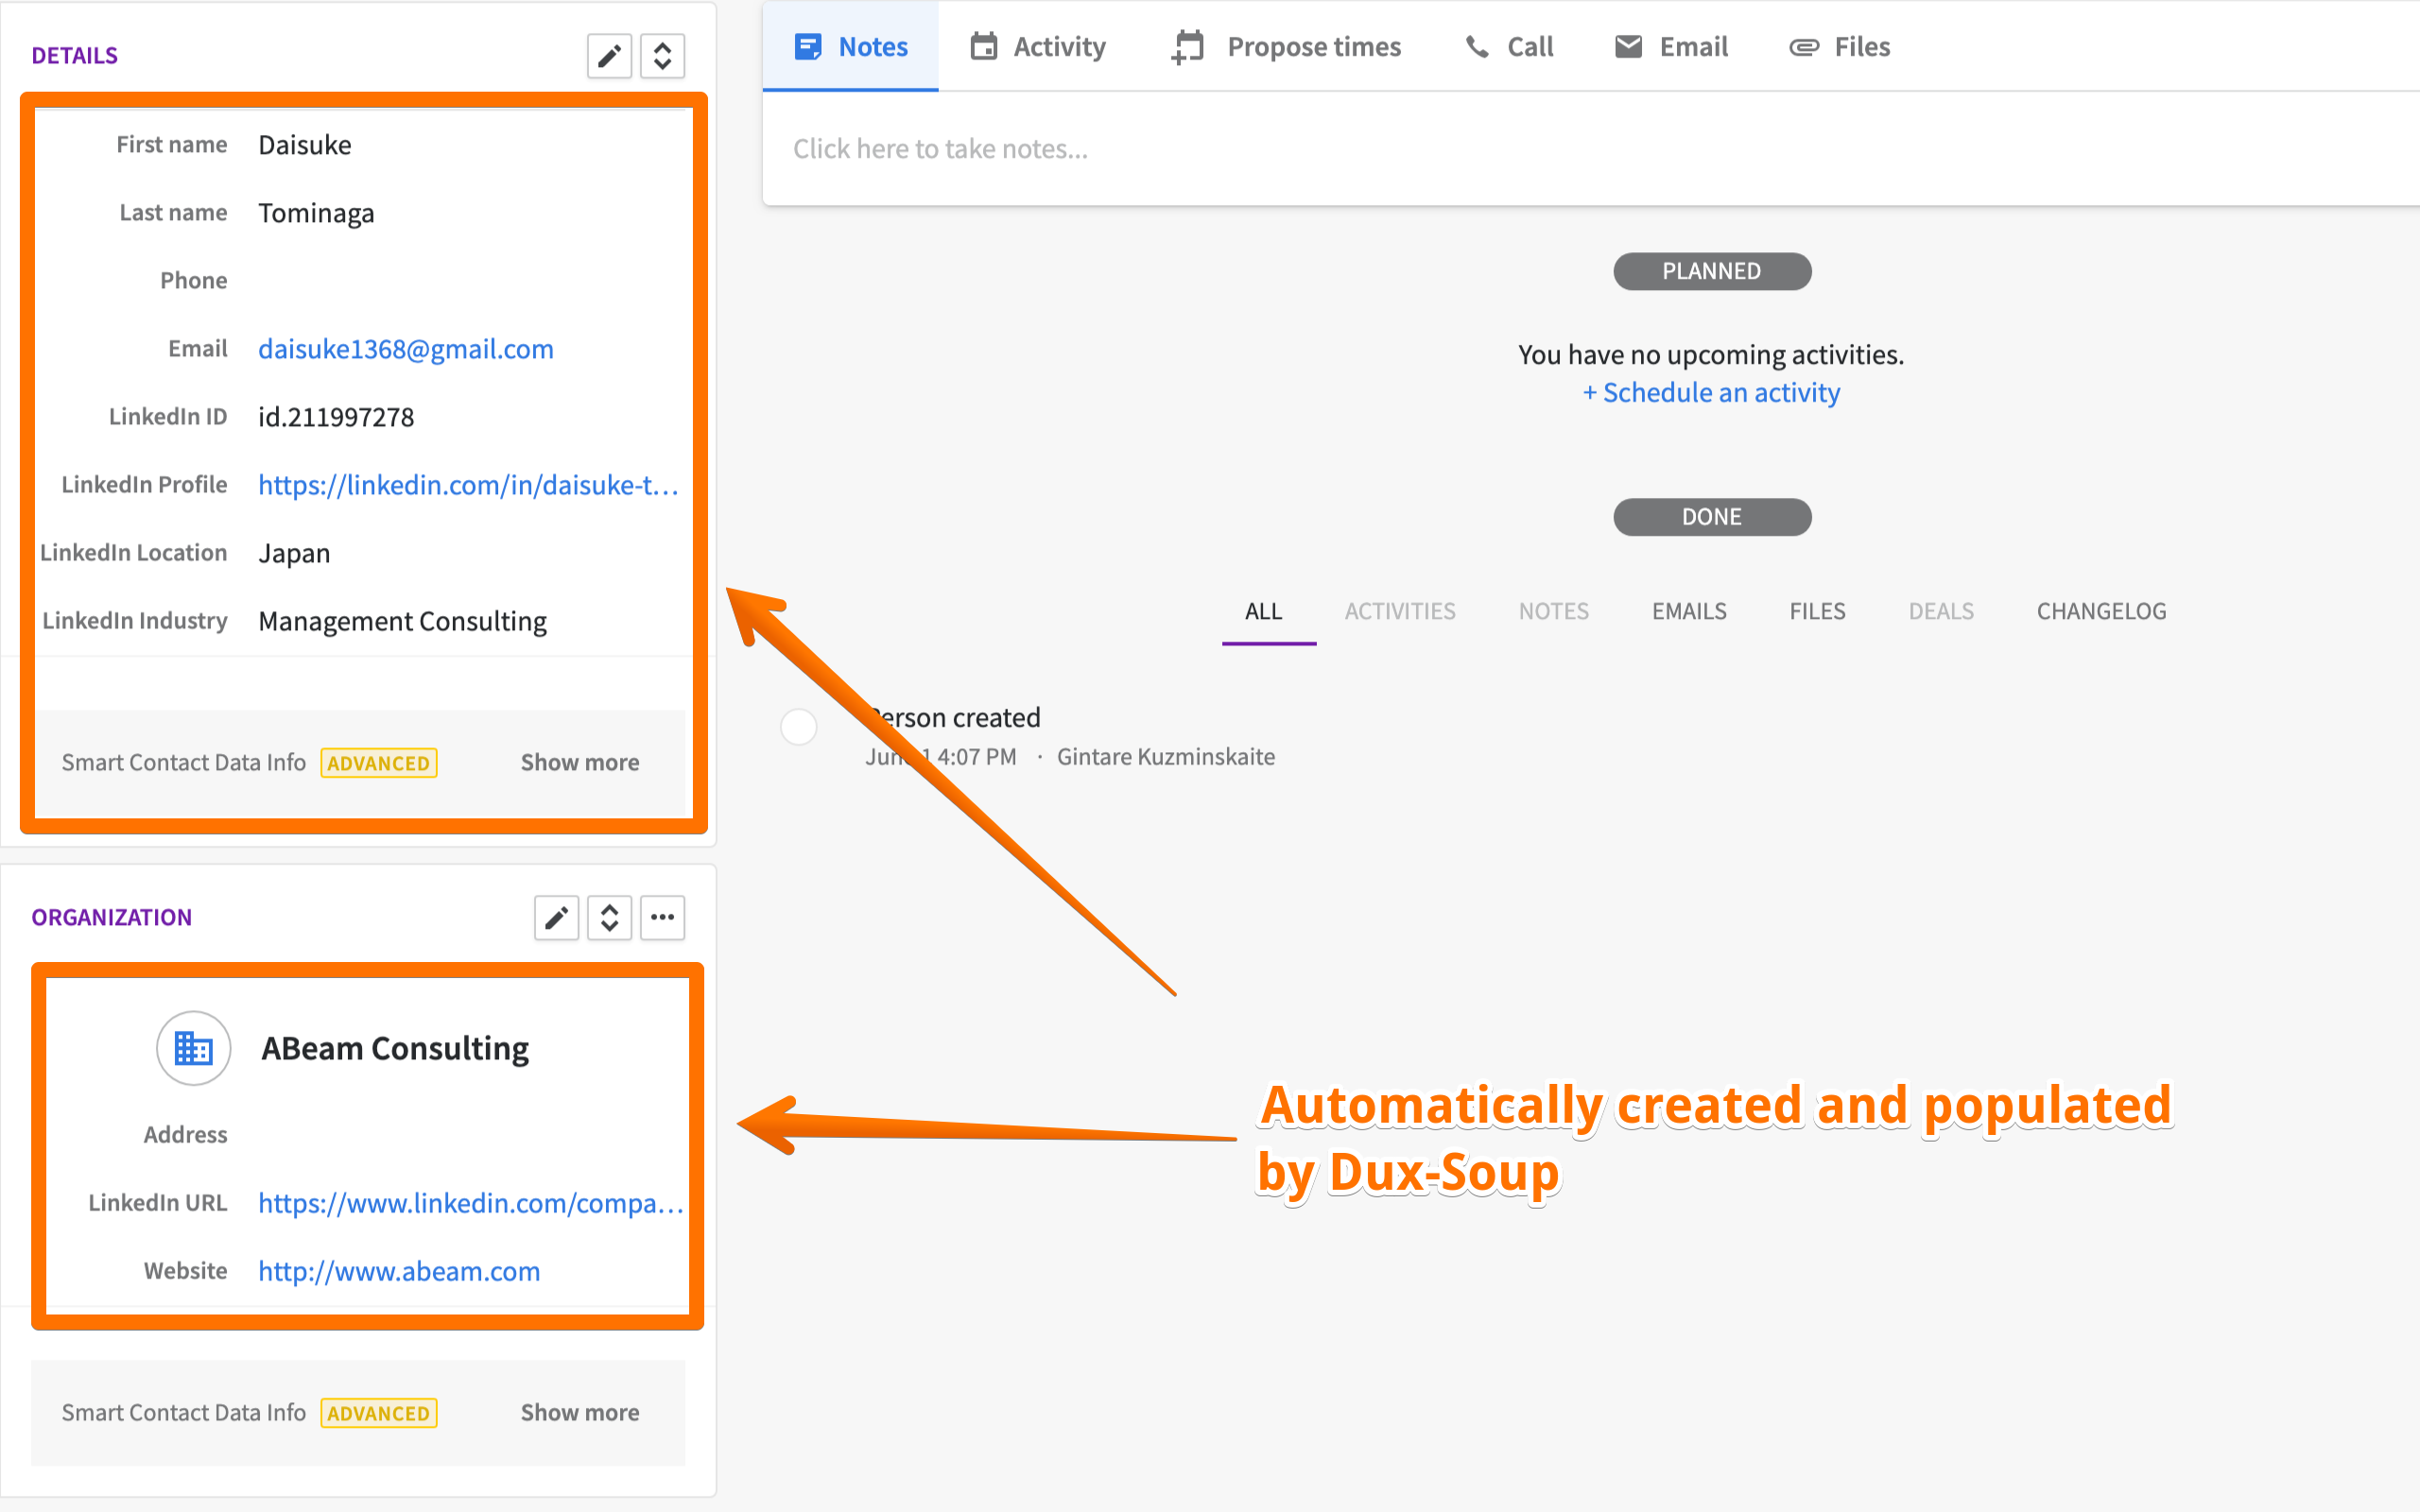Screen dimensions: 2420x1512
Task: Click the Email envelope icon
Action: point(1628,47)
